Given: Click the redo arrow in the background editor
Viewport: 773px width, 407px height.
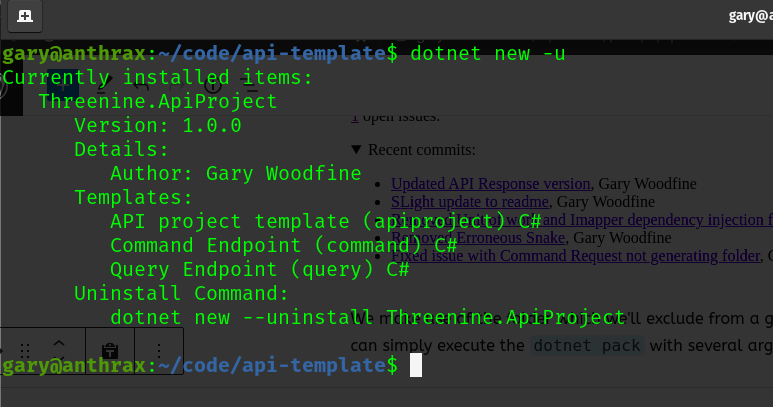Looking at the screenshot, I should pyautogui.click(x=177, y=87).
